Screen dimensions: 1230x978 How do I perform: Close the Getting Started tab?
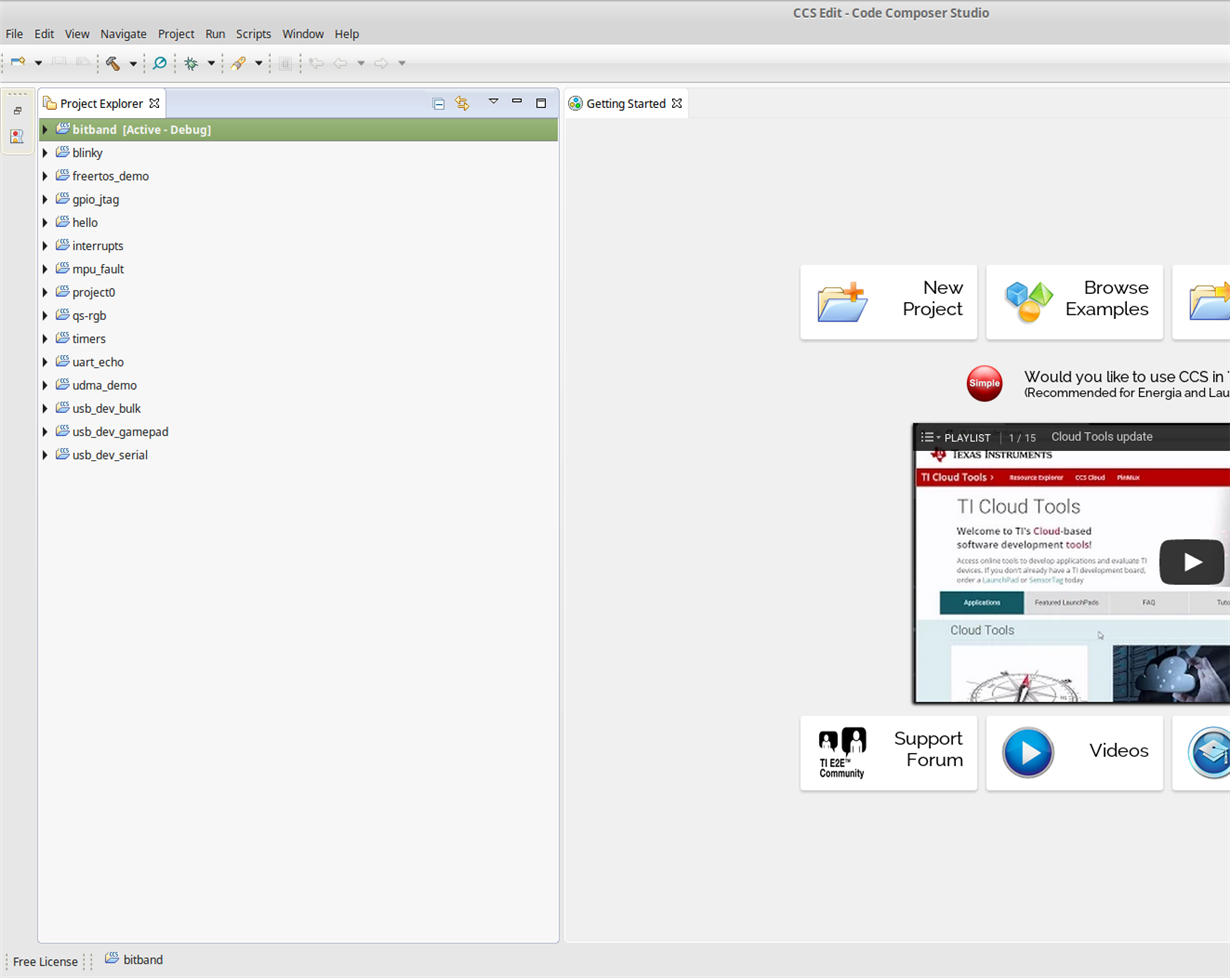676,103
